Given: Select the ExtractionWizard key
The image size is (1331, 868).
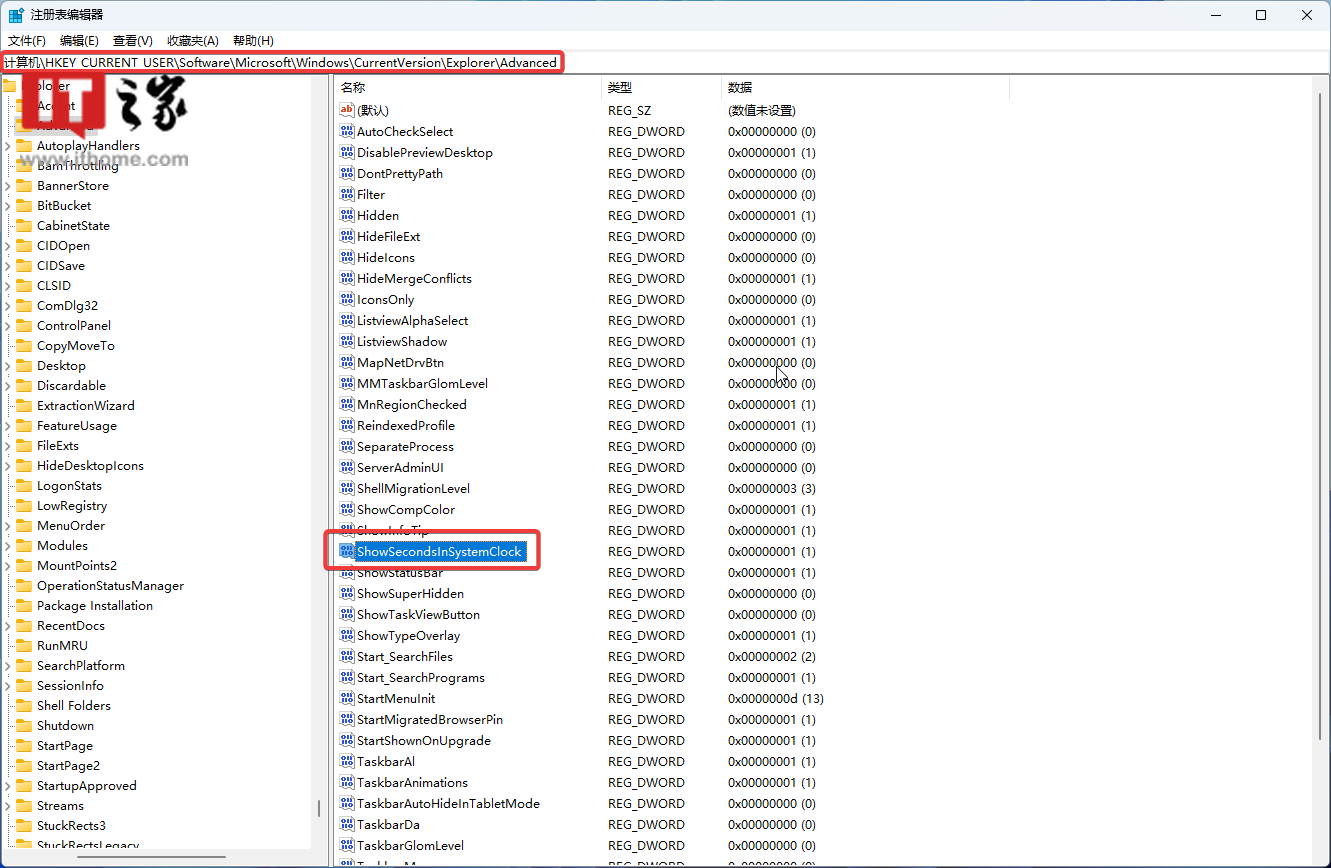Looking at the screenshot, I should 85,405.
